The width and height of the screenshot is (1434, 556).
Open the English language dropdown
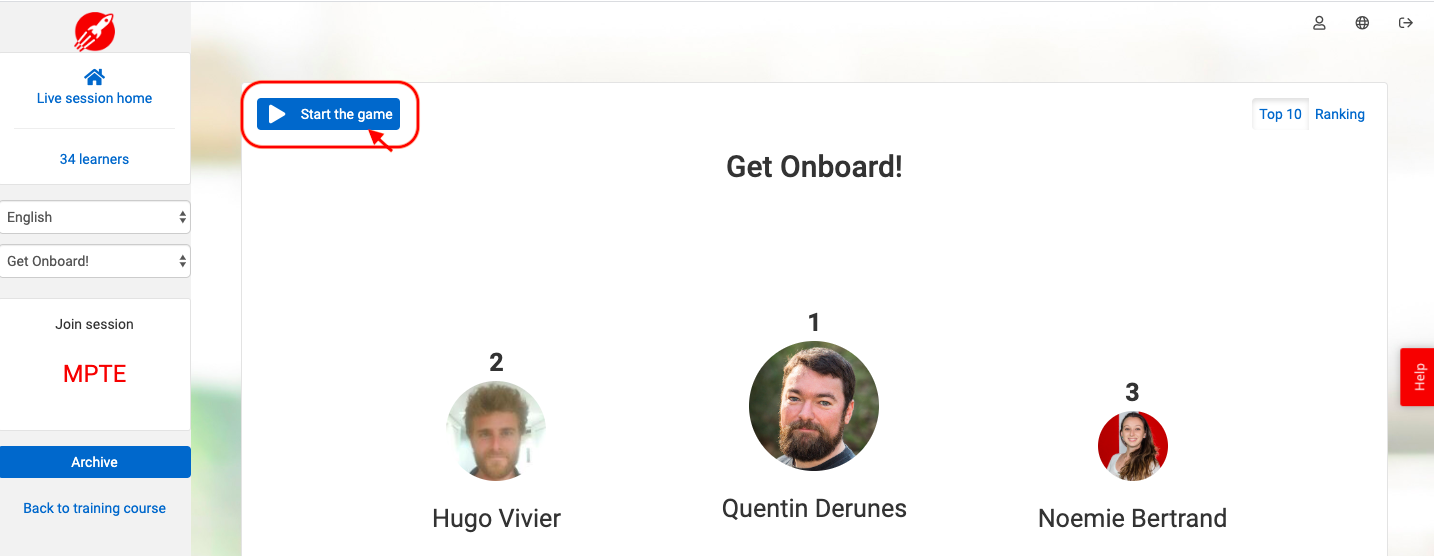(95, 217)
